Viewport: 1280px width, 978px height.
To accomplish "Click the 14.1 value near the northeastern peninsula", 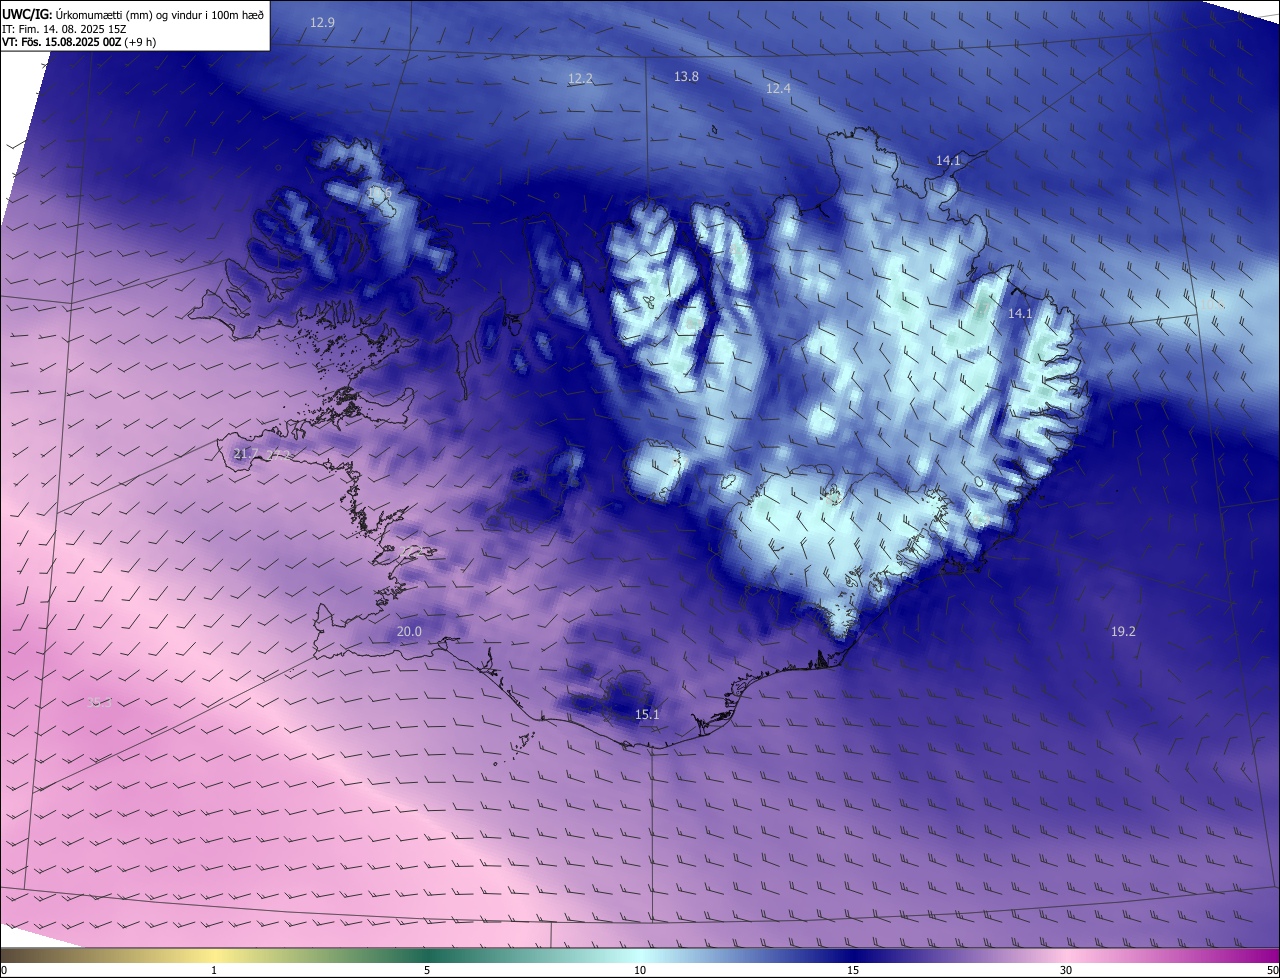I will (x=948, y=160).
